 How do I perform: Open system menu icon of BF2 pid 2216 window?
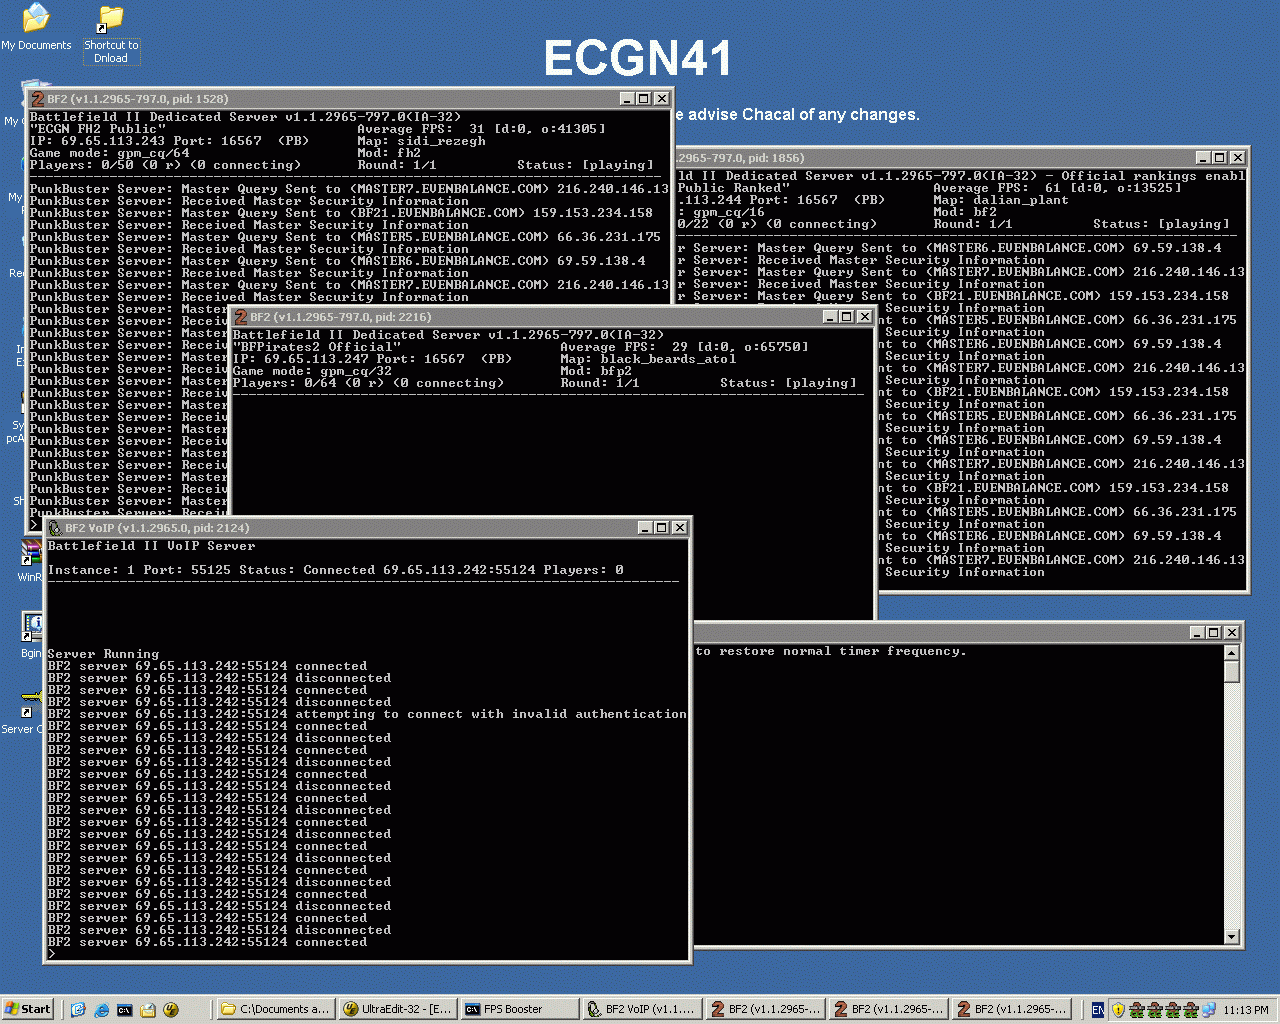tap(240, 317)
